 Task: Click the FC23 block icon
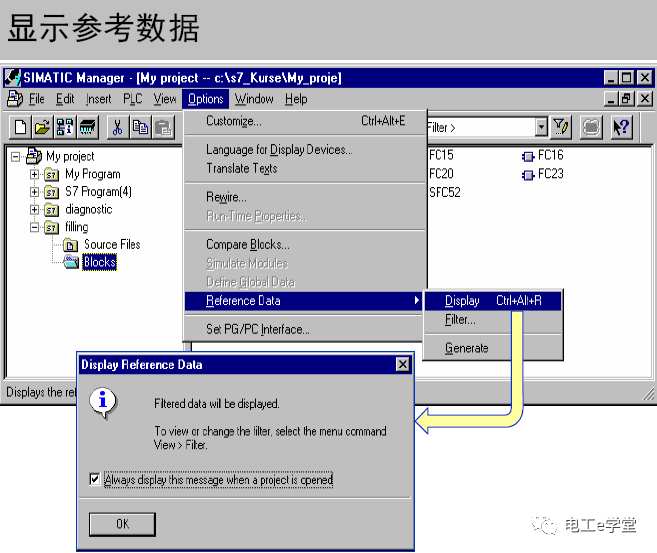point(528,175)
